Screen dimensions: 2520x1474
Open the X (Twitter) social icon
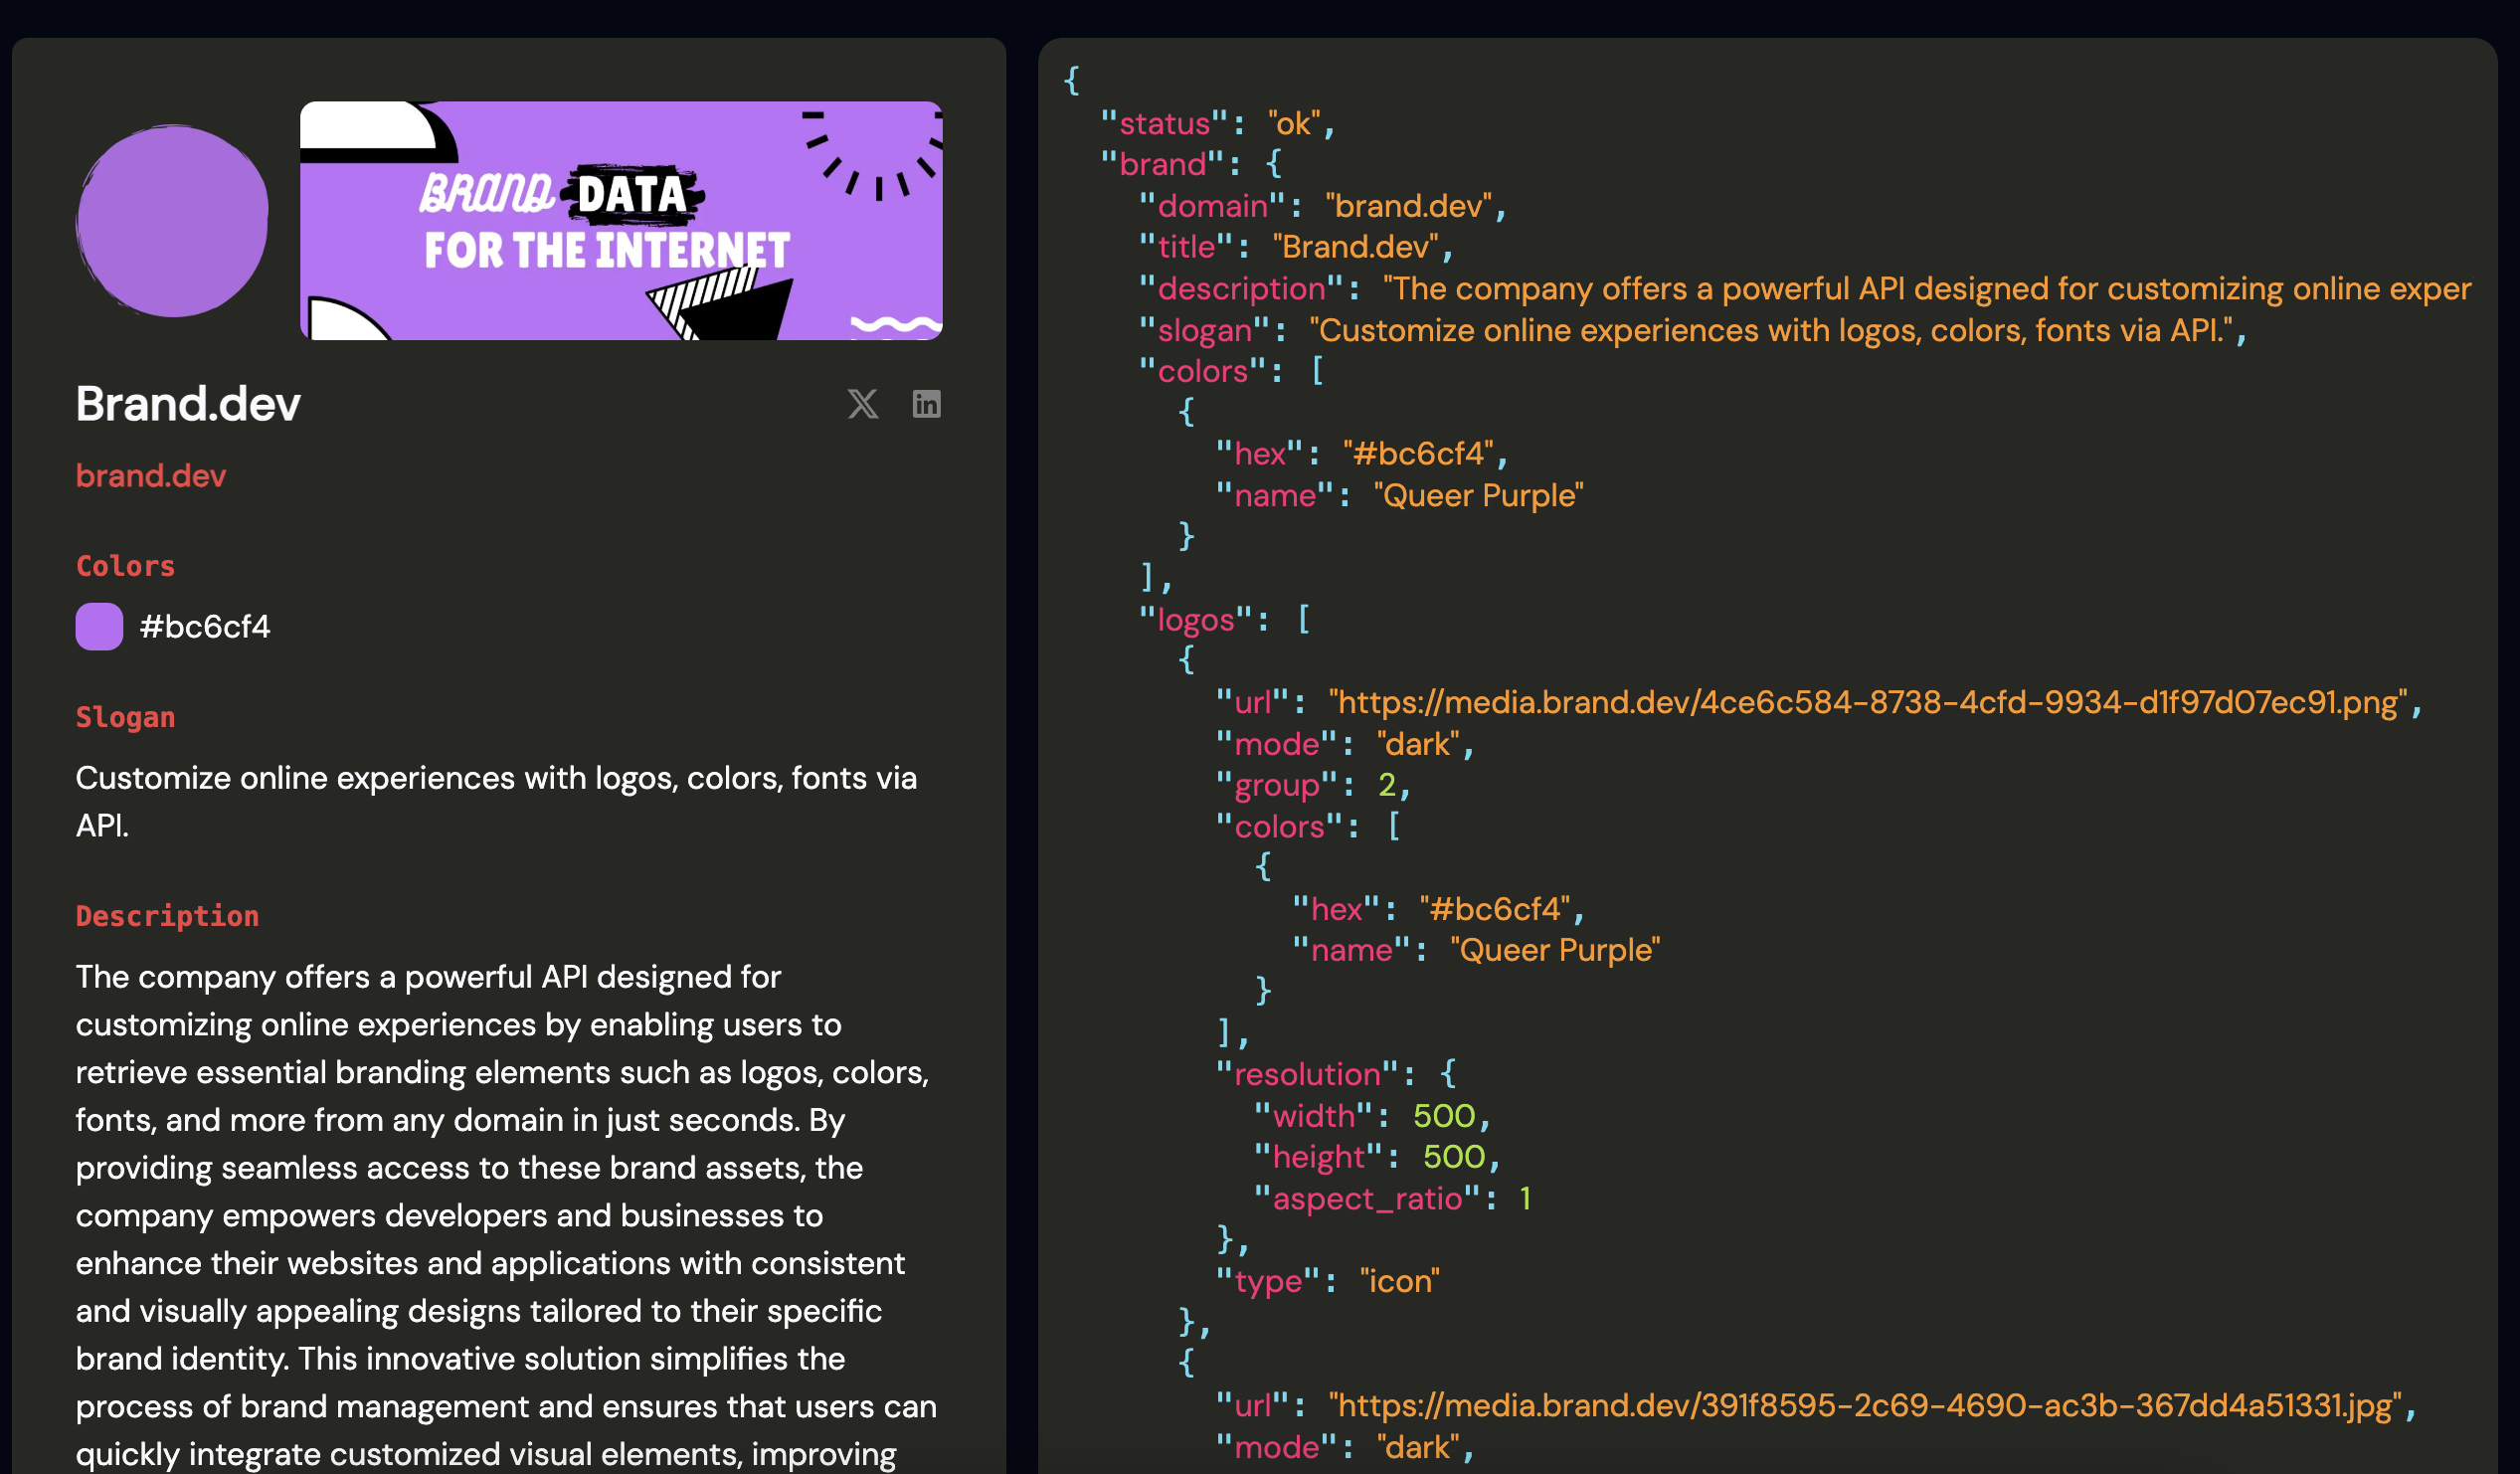click(x=863, y=404)
